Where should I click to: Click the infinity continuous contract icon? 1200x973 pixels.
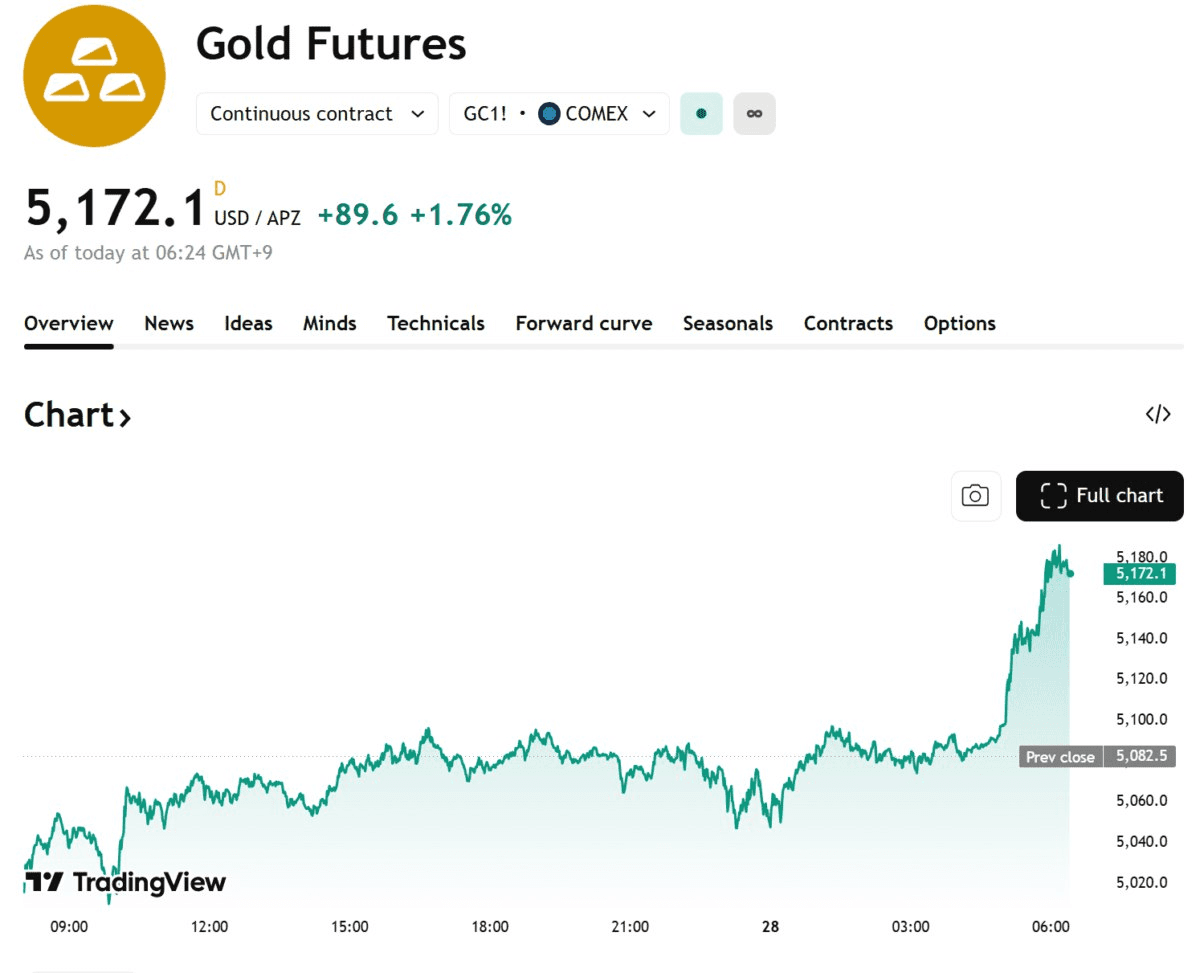(x=754, y=114)
